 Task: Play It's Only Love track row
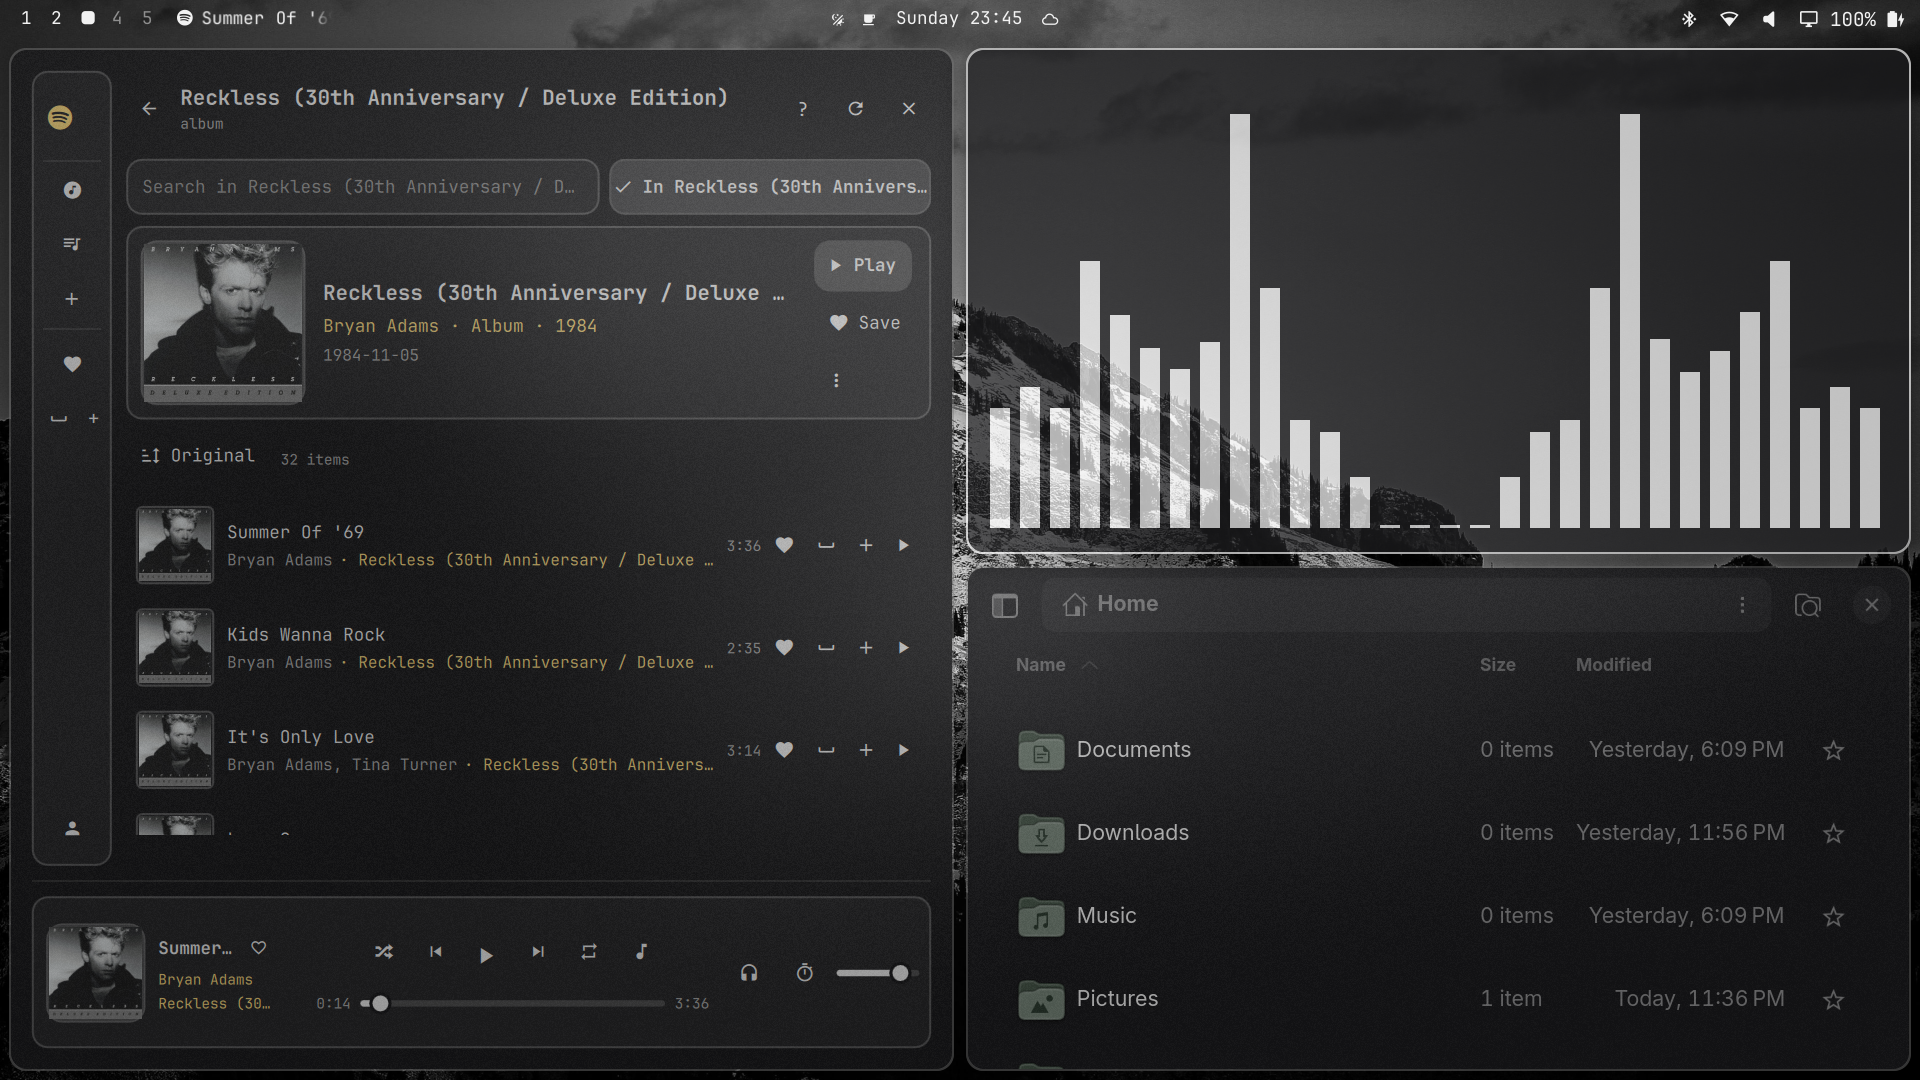point(904,750)
